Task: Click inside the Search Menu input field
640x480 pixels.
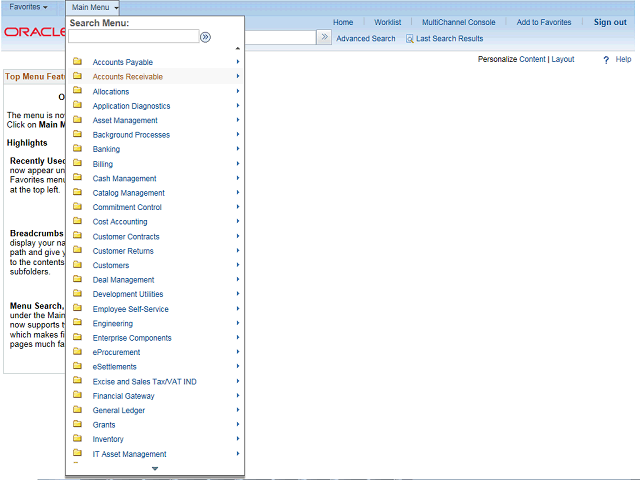Action: click(133, 36)
